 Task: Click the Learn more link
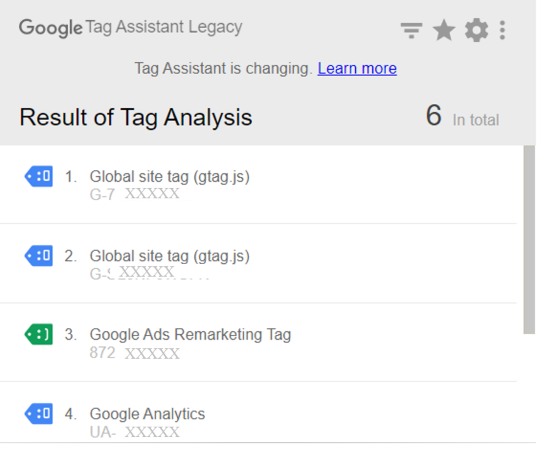coord(357,68)
